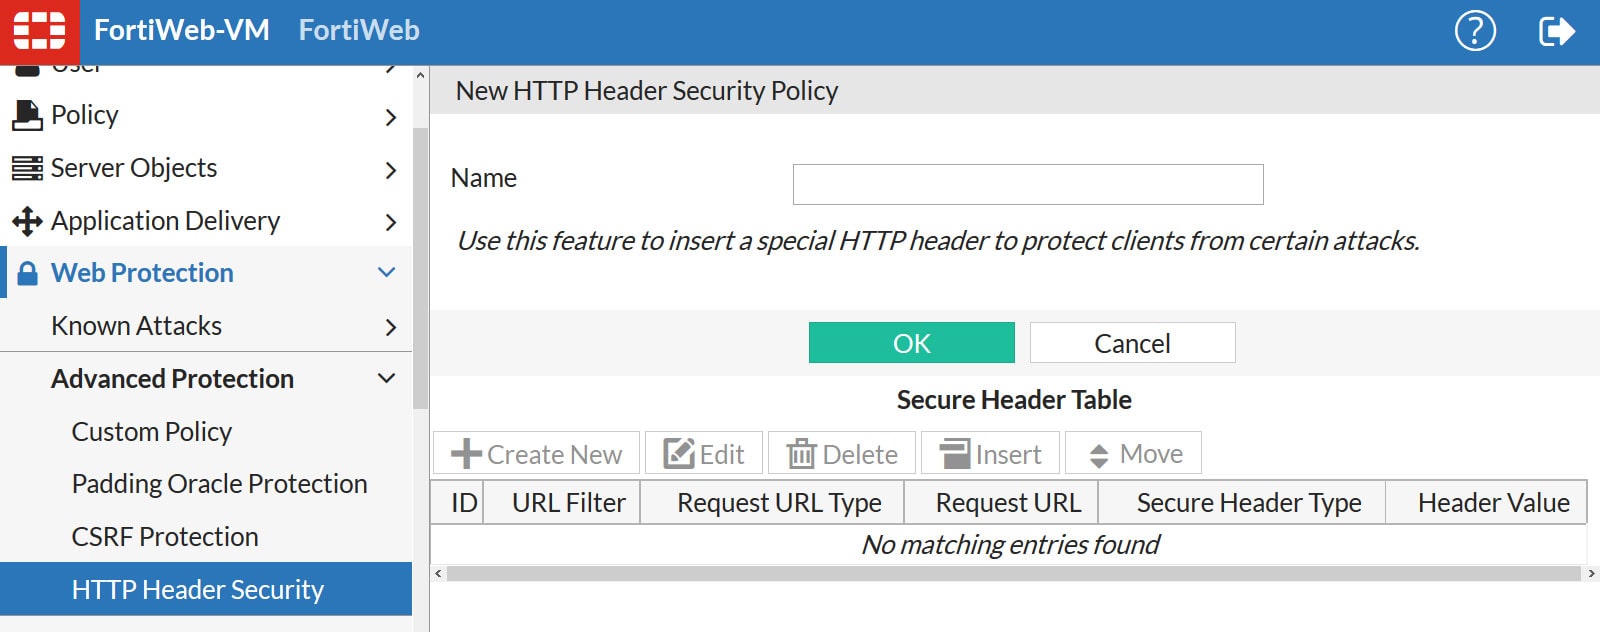Collapse the Web Protection chevron
This screenshot has height=632, width=1600.
point(387,272)
